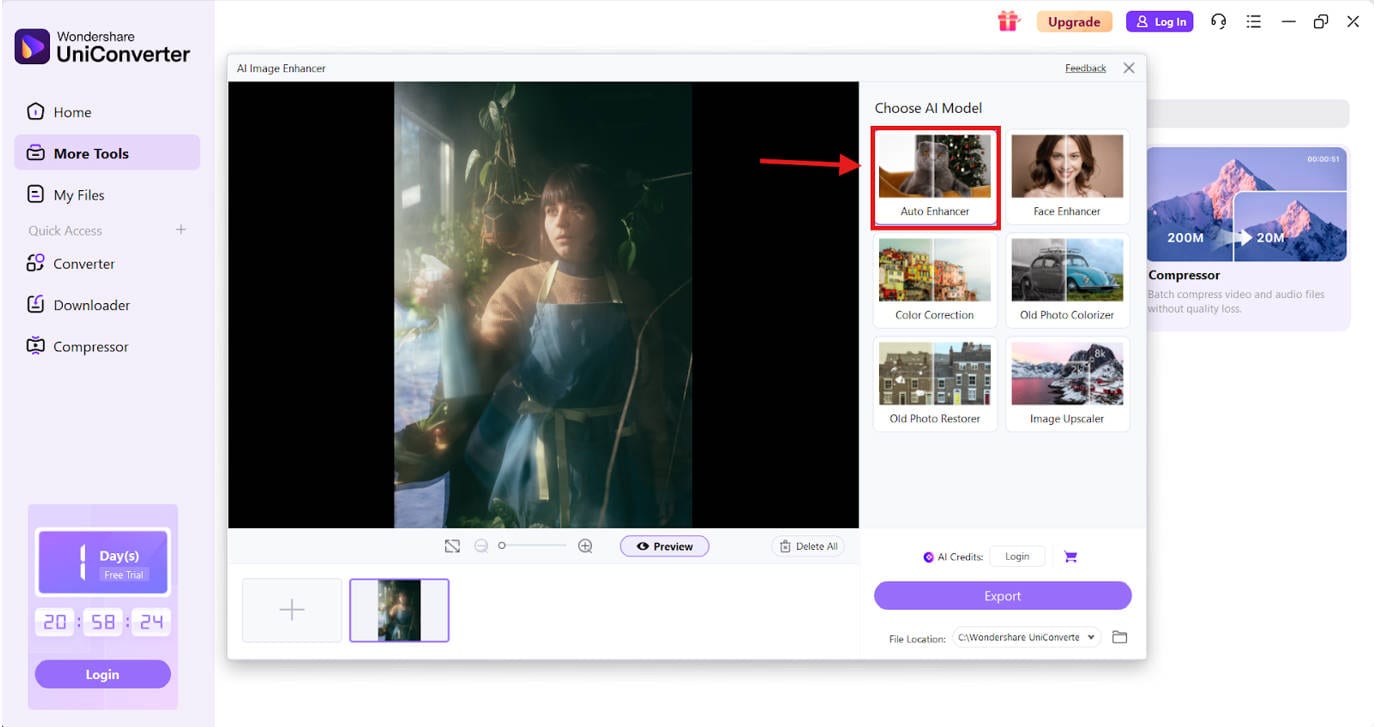1383x727 pixels.
Task: Add a Quick Access shortcut plus icon
Action: (x=181, y=230)
